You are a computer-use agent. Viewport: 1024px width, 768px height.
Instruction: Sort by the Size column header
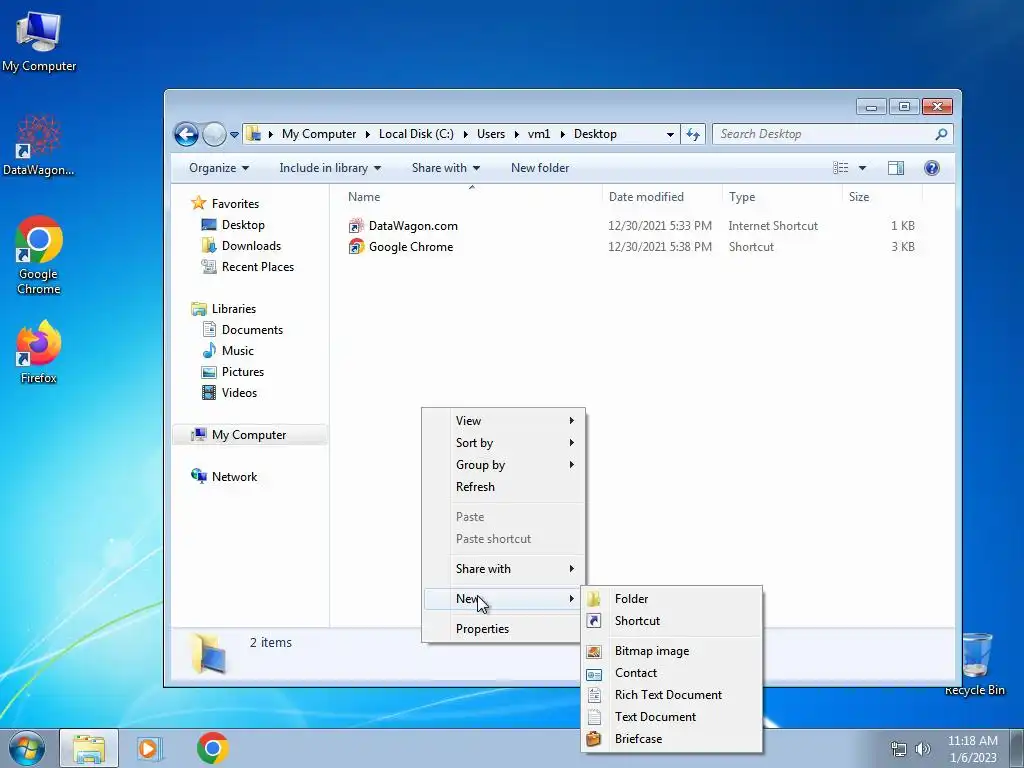(x=882, y=197)
